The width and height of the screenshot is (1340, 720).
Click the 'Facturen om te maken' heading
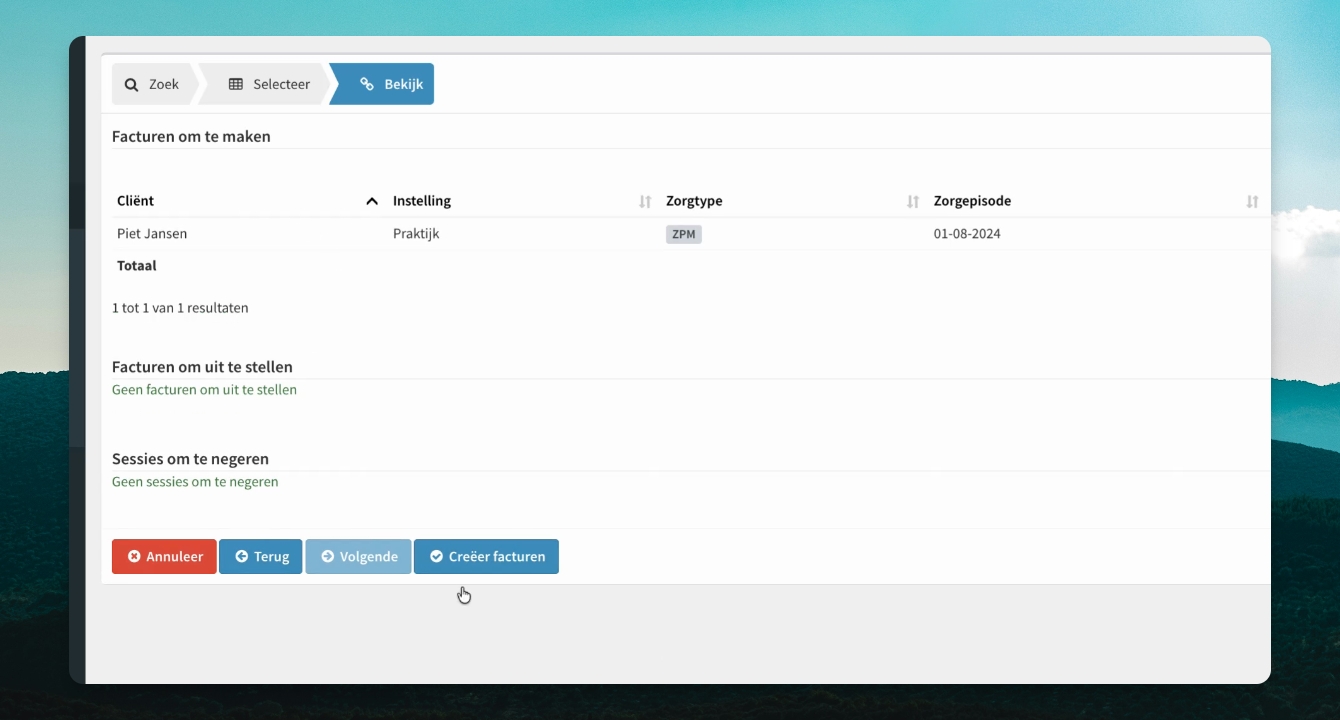(x=191, y=136)
